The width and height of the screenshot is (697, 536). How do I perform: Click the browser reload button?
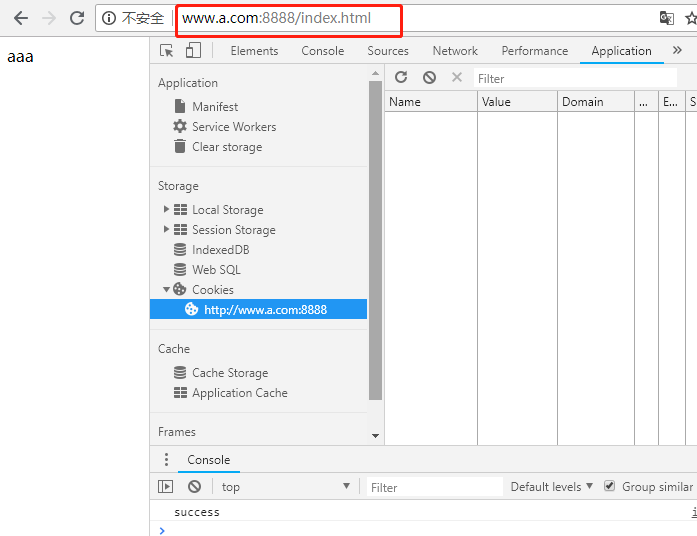tap(77, 18)
